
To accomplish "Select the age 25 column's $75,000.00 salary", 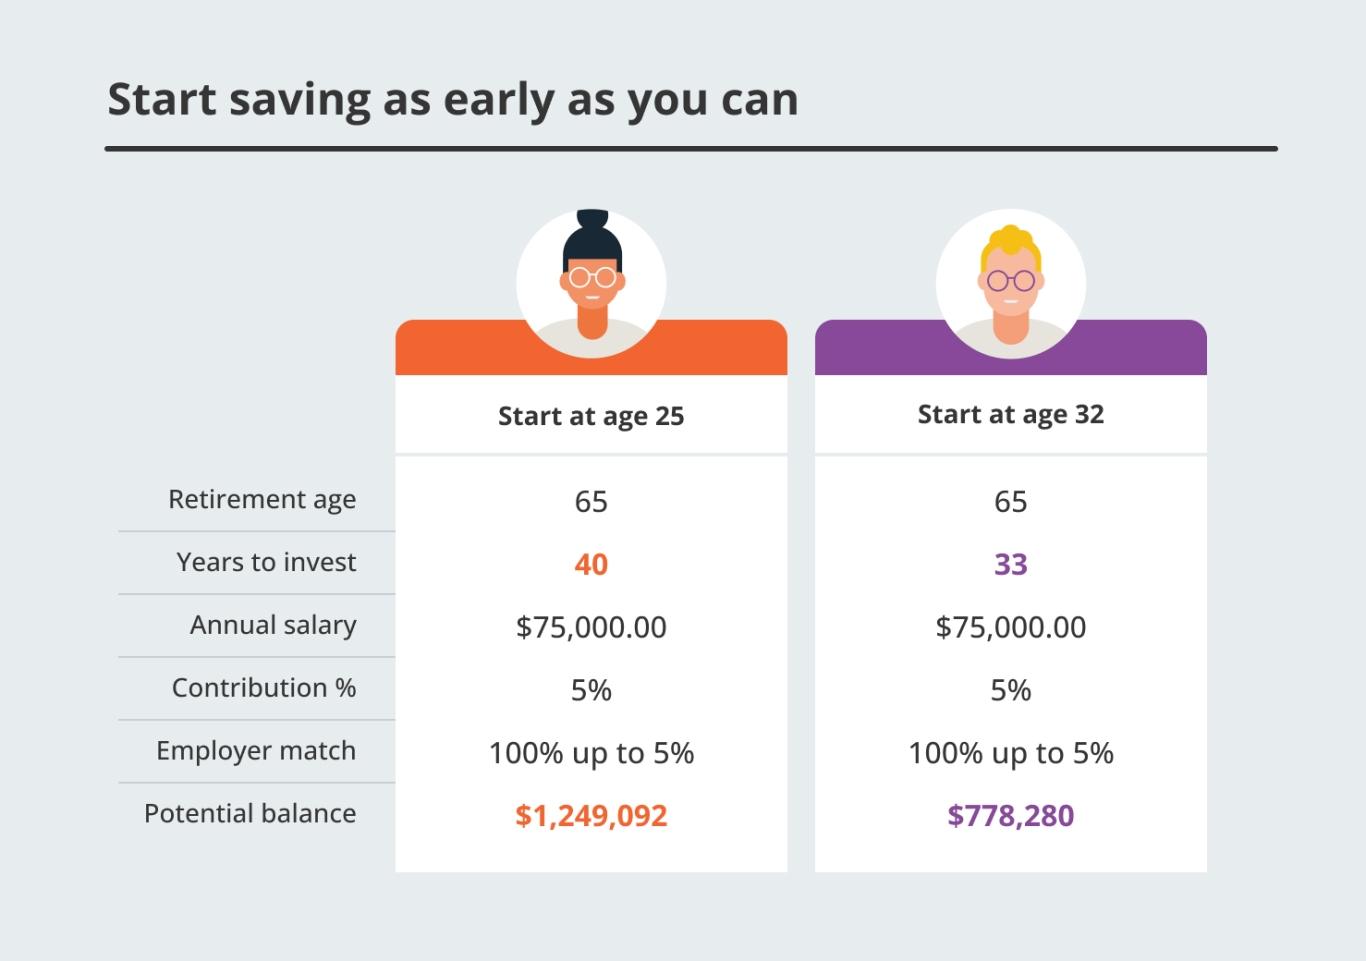I will coord(591,627).
